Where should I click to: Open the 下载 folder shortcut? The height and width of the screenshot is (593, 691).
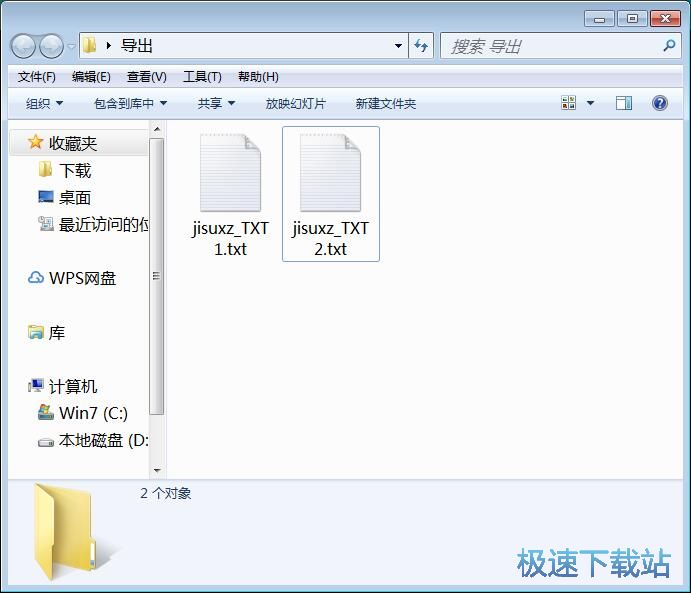tap(75, 171)
